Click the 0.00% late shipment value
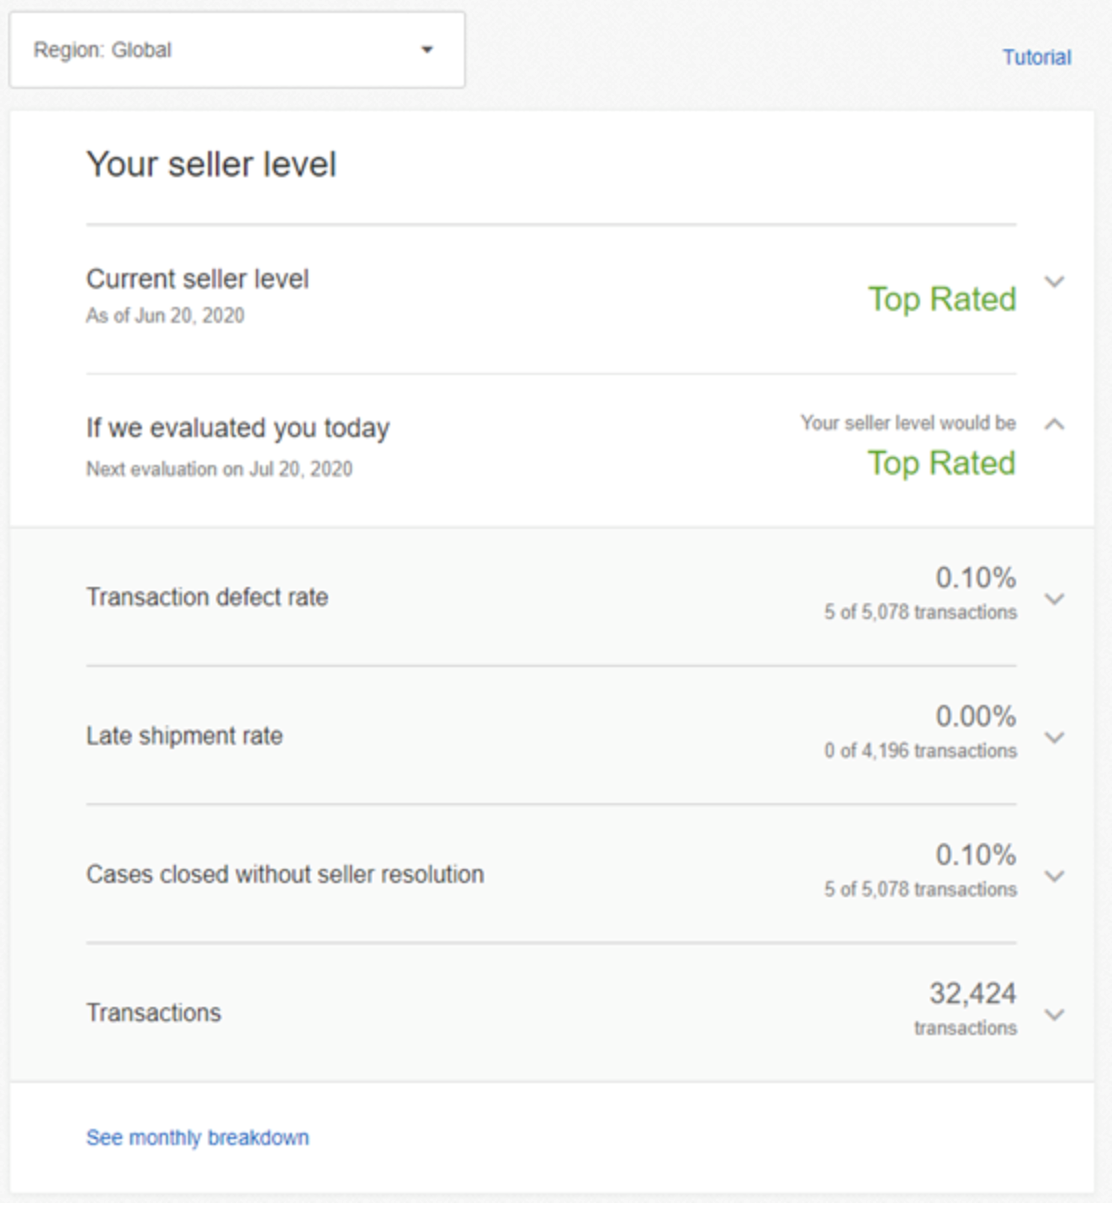The width and height of the screenshot is (1114, 1206). coord(975,716)
